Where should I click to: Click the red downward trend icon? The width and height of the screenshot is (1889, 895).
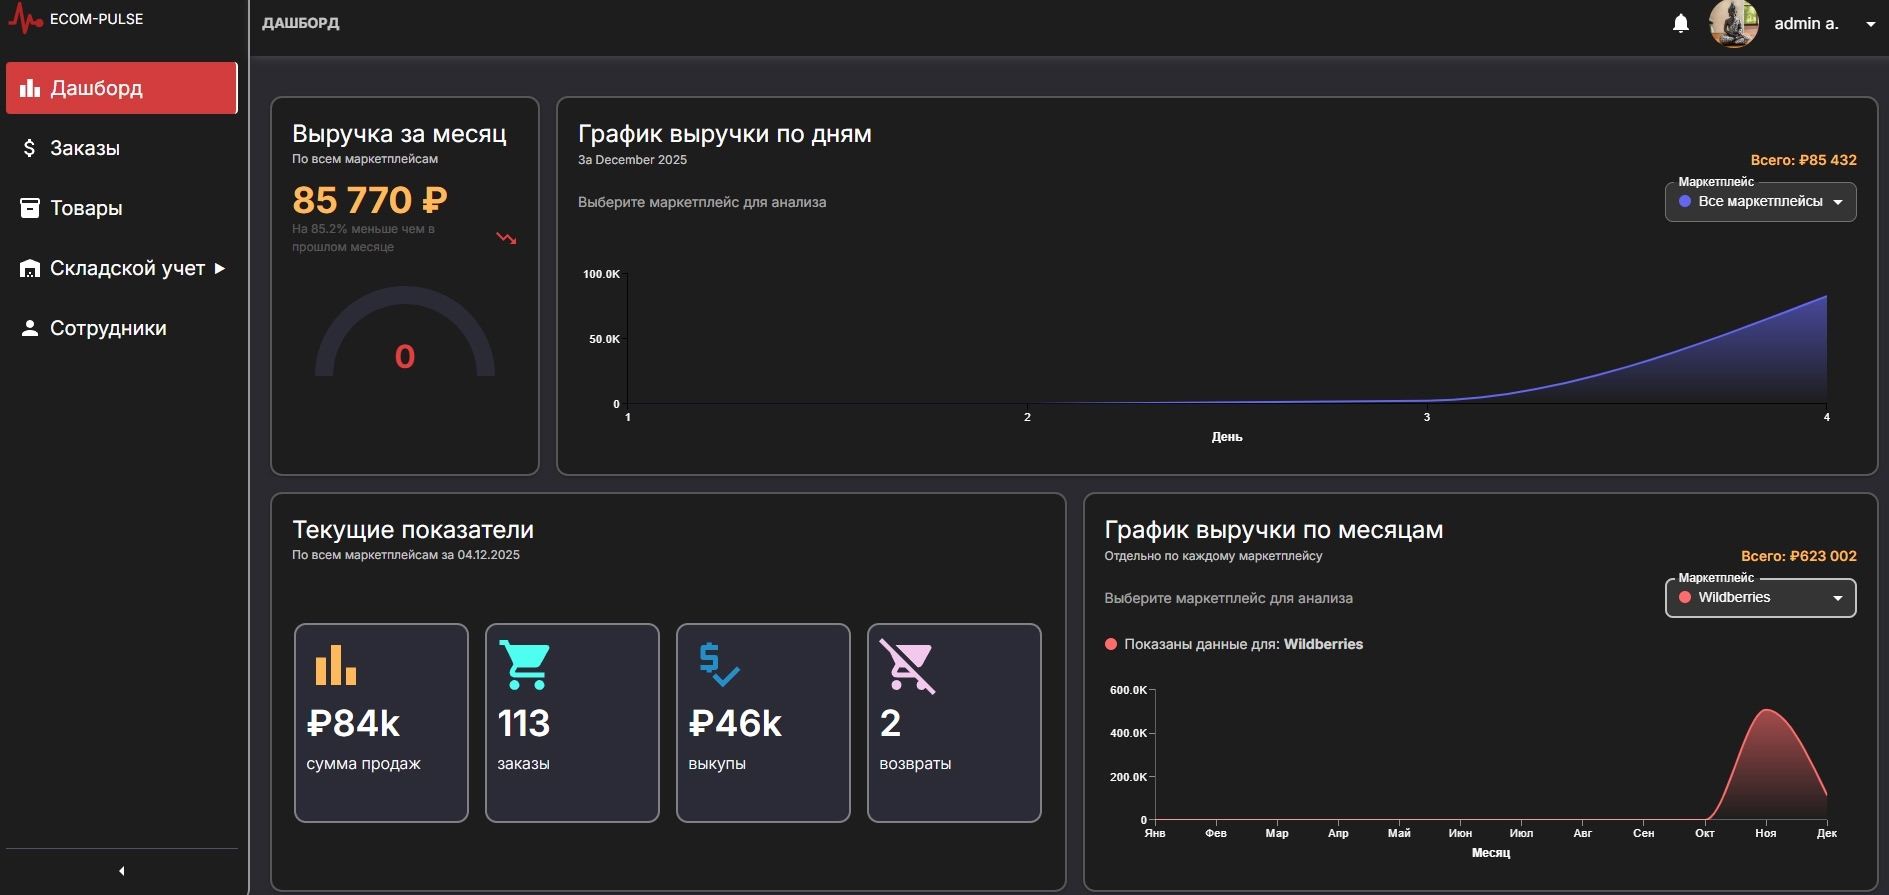coord(507,238)
